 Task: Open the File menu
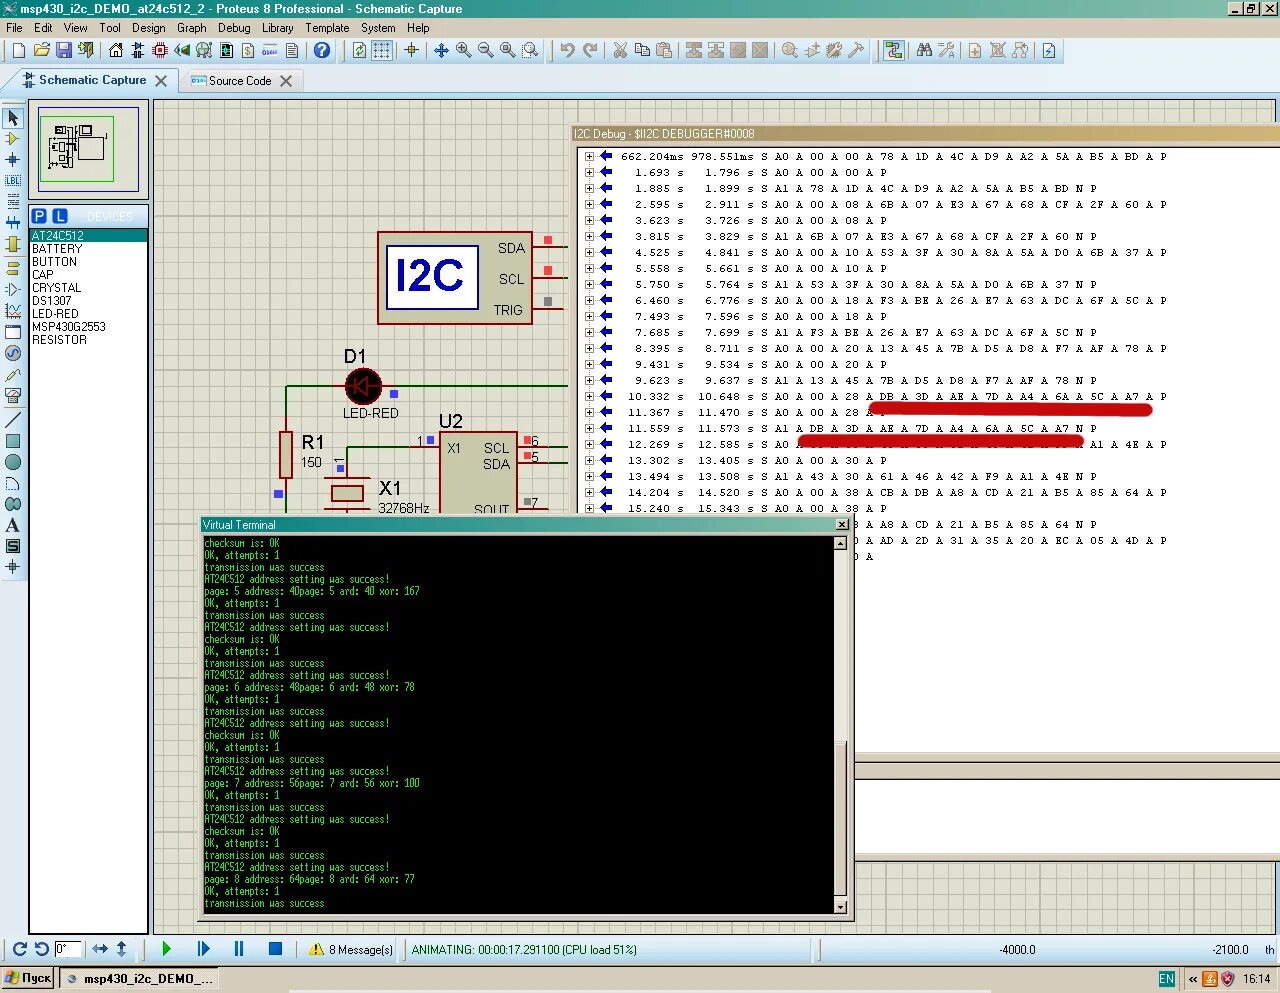pyautogui.click(x=14, y=28)
